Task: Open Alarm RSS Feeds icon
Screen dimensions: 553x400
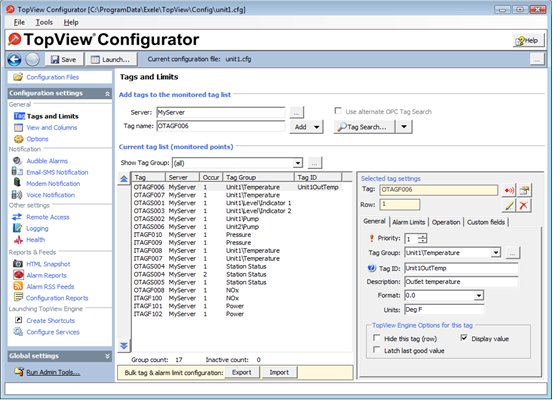Action: [18, 286]
